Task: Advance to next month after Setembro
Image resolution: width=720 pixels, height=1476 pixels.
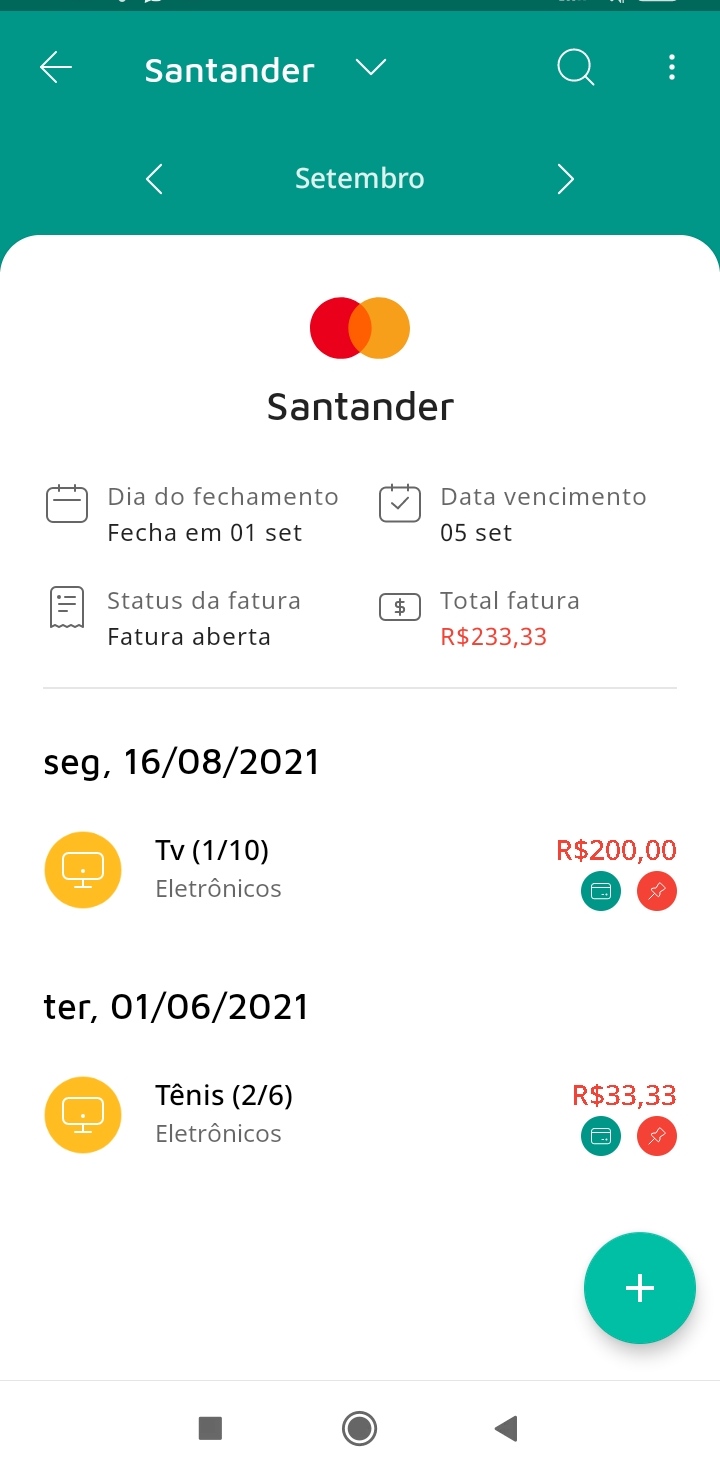Action: (565, 179)
